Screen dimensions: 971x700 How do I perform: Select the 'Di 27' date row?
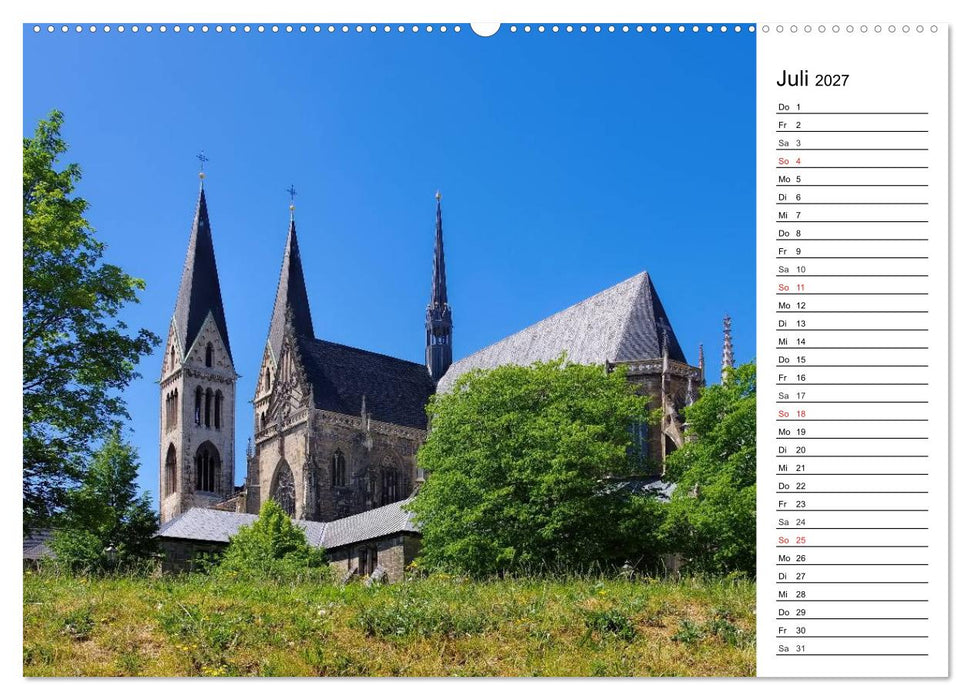(852, 576)
